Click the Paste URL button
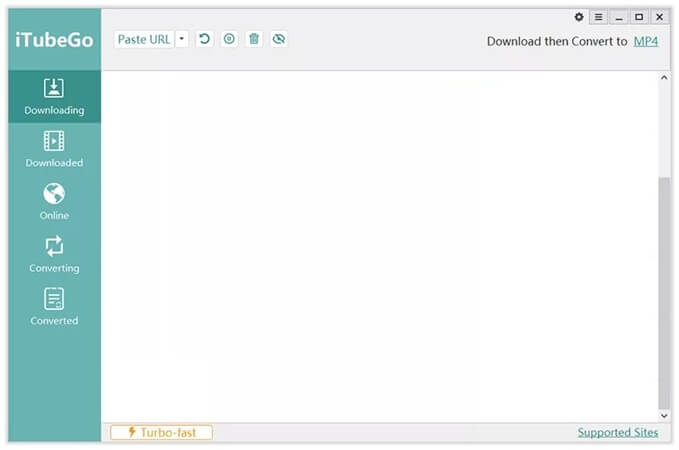The width and height of the screenshot is (679, 450). coord(143,39)
